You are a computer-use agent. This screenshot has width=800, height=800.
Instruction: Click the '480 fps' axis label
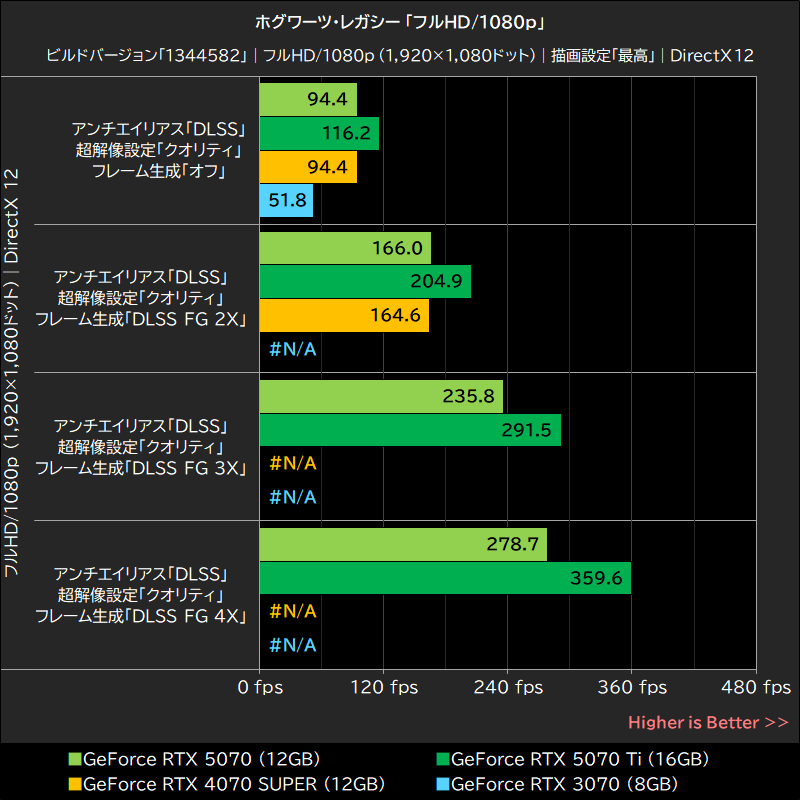click(x=756, y=687)
